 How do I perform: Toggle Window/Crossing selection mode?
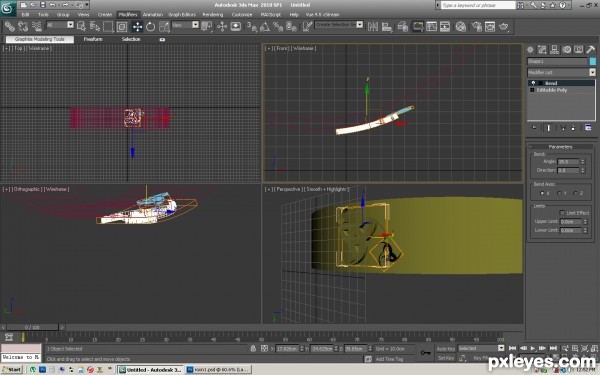(122, 26)
